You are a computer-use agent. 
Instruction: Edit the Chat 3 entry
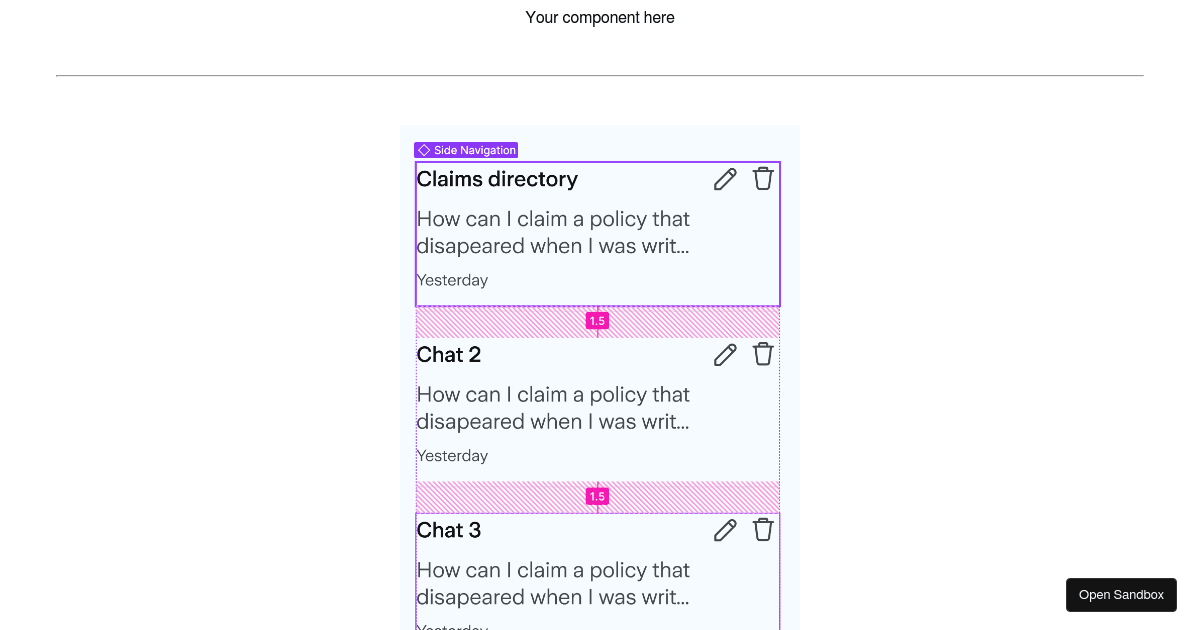point(725,530)
